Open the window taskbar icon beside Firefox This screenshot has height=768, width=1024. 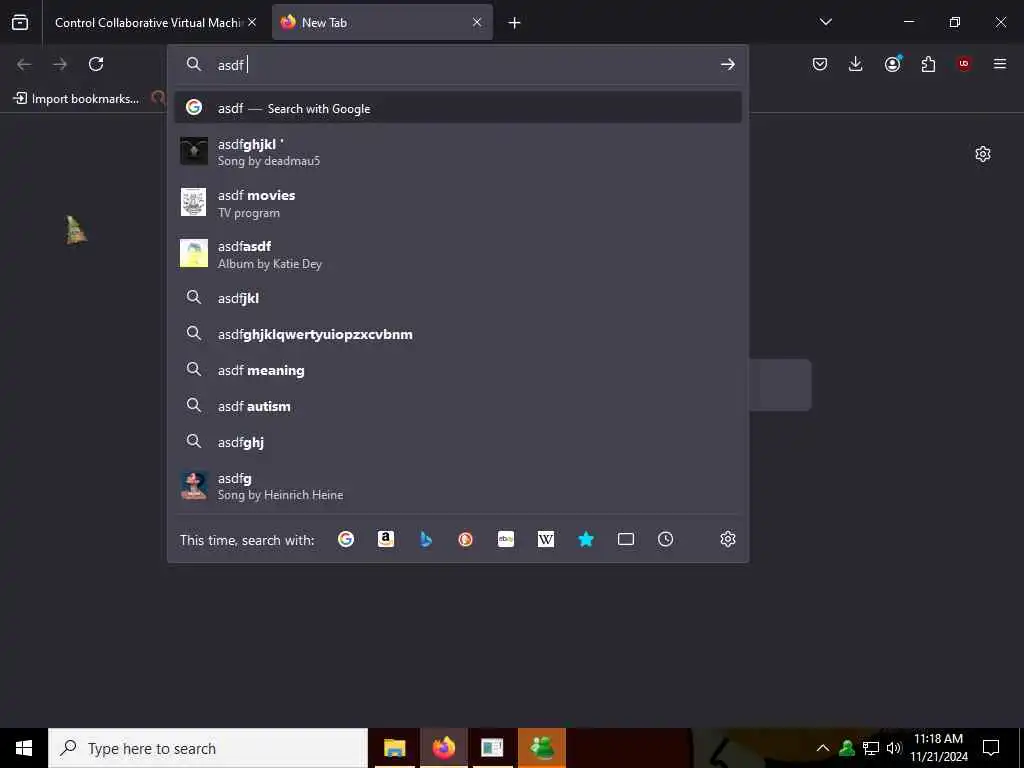click(492, 748)
